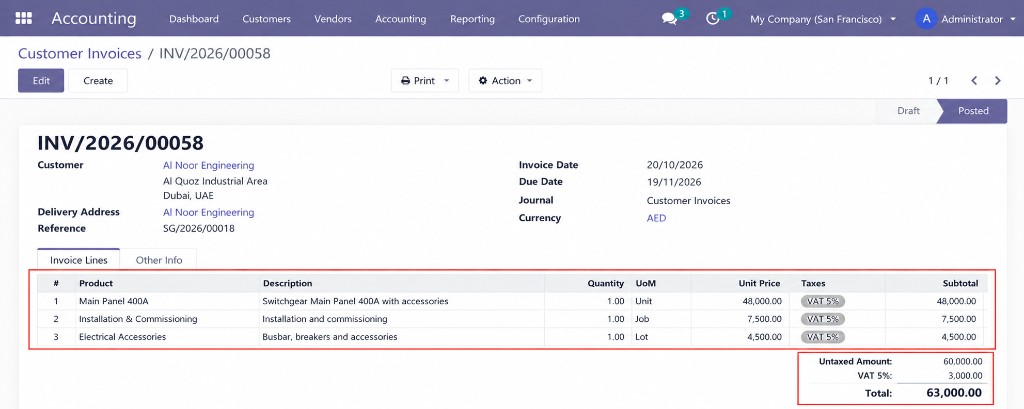Click the Job UoM cell
The height and width of the screenshot is (409, 1024).
pos(643,319)
